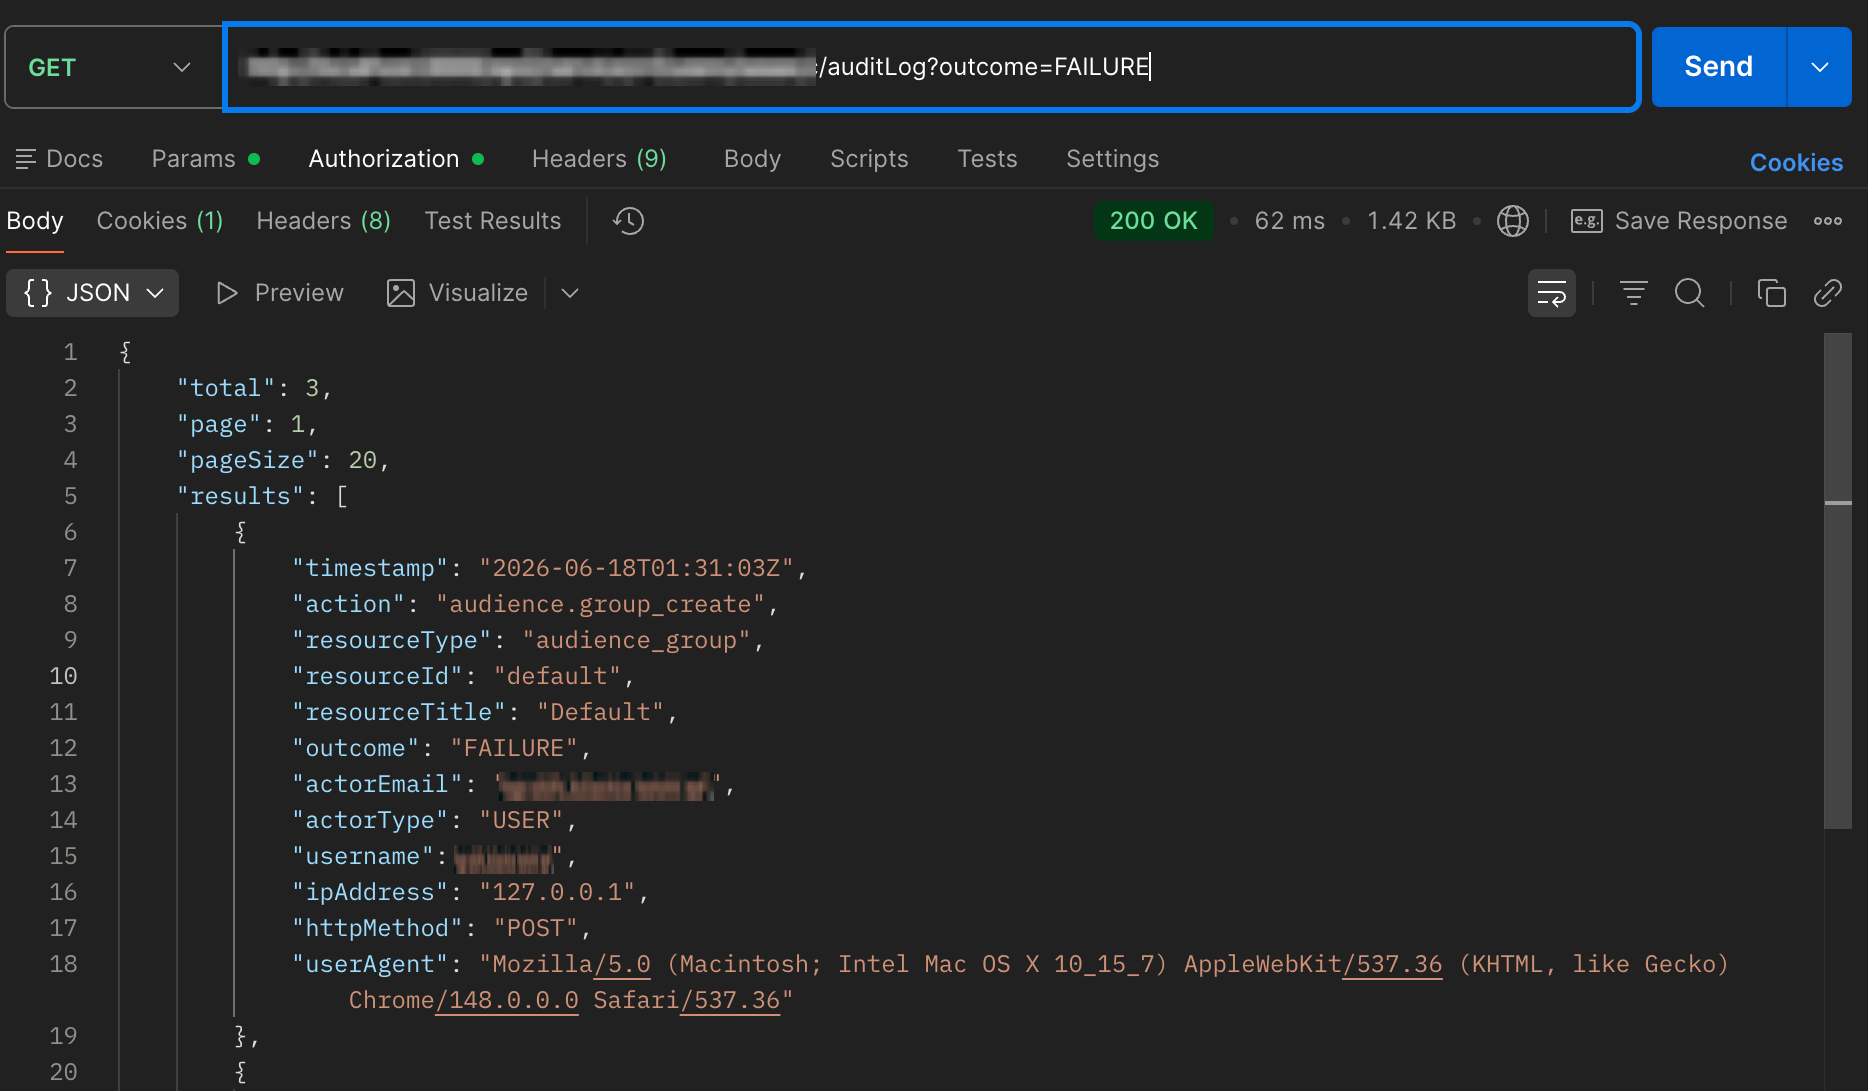
Task: Save Response as example
Action: click(1679, 221)
